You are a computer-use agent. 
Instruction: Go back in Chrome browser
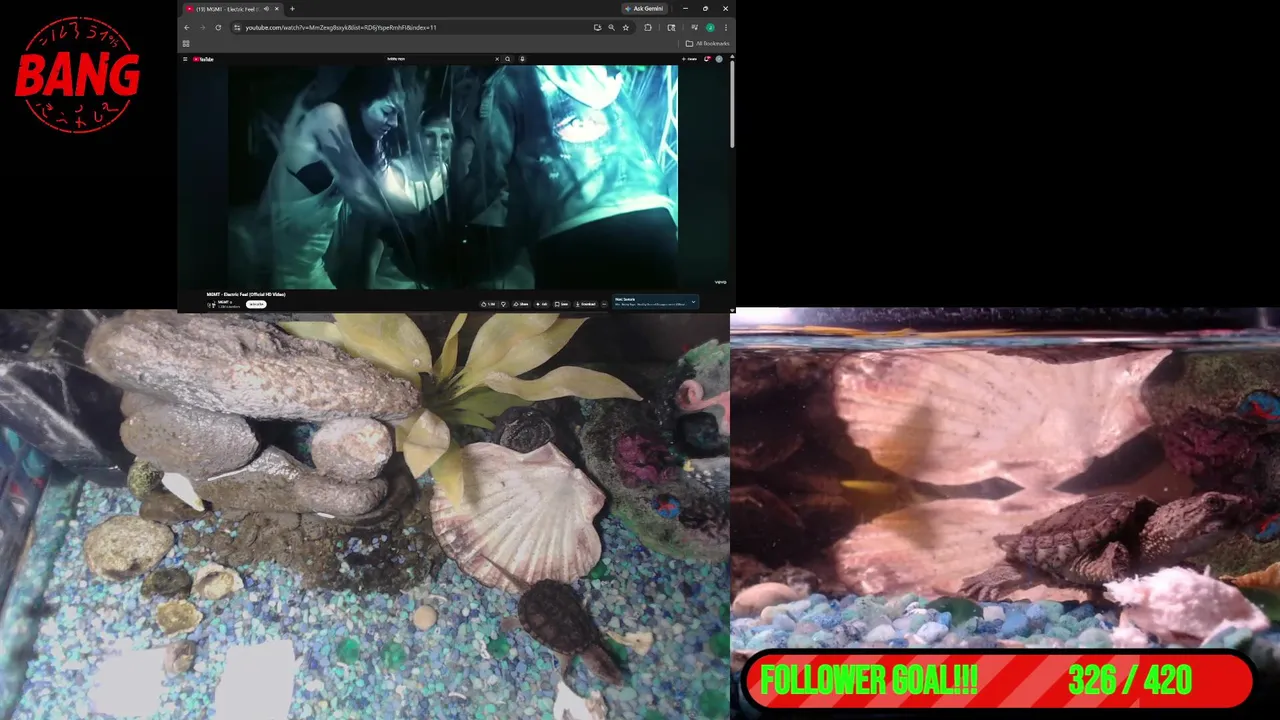[186, 27]
